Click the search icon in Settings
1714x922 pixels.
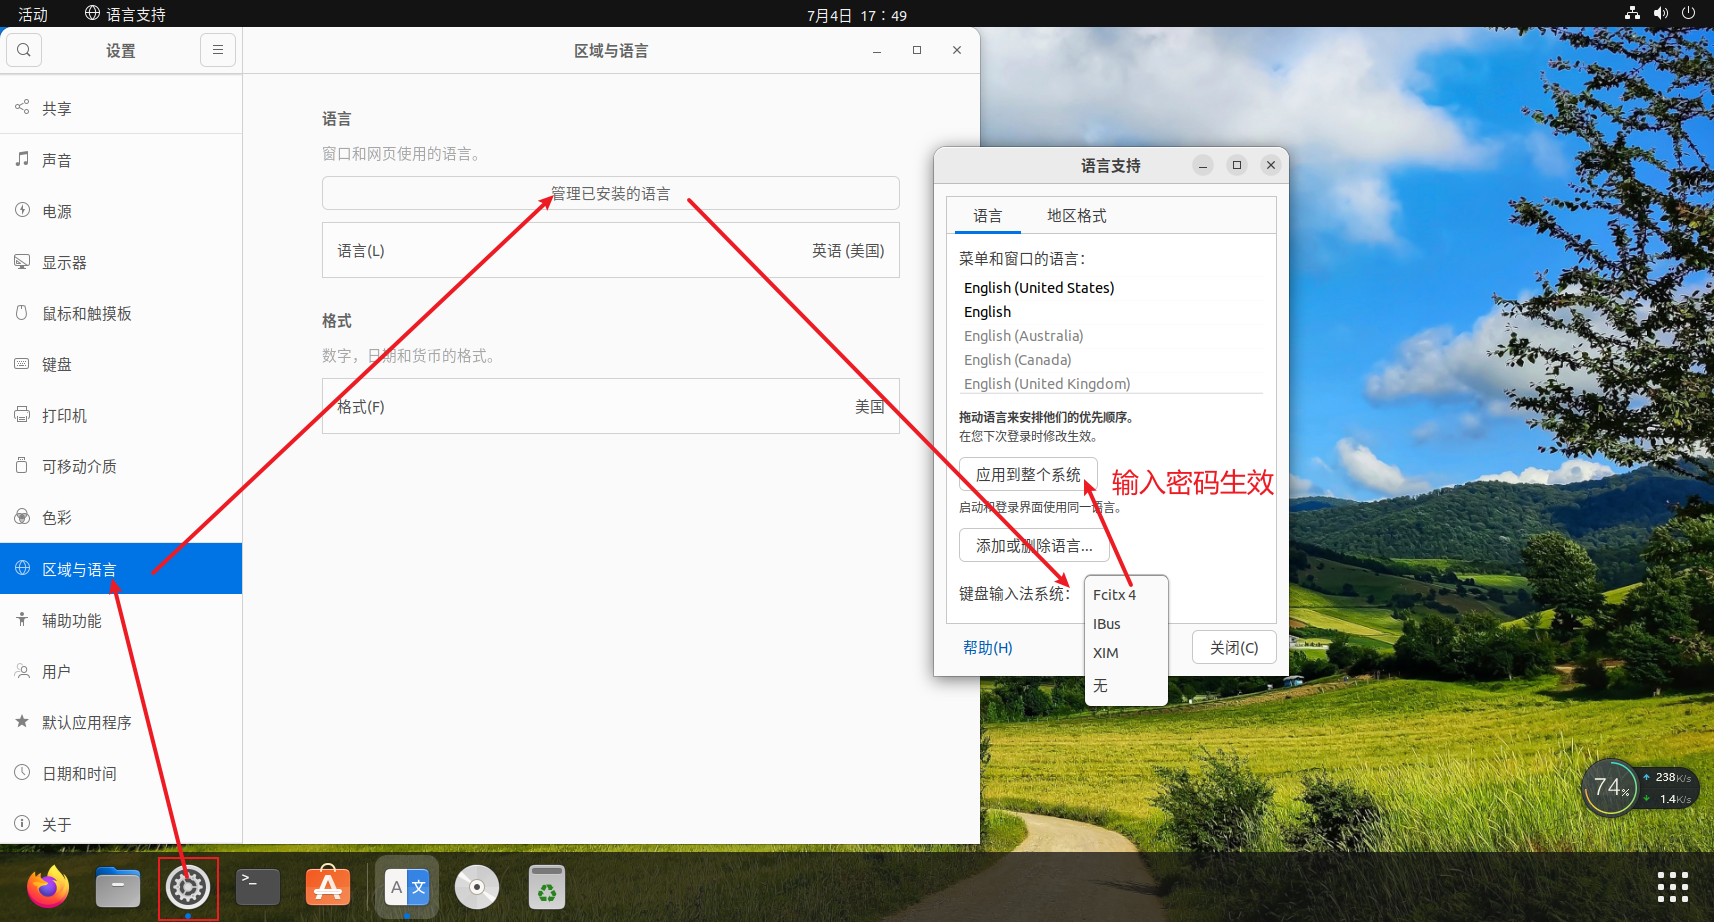click(24, 50)
